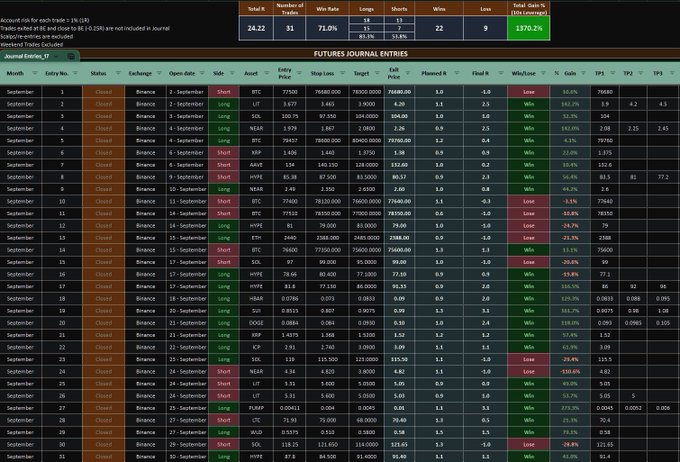Click the Binance cell in entry 12 row

pyautogui.click(x=145, y=226)
